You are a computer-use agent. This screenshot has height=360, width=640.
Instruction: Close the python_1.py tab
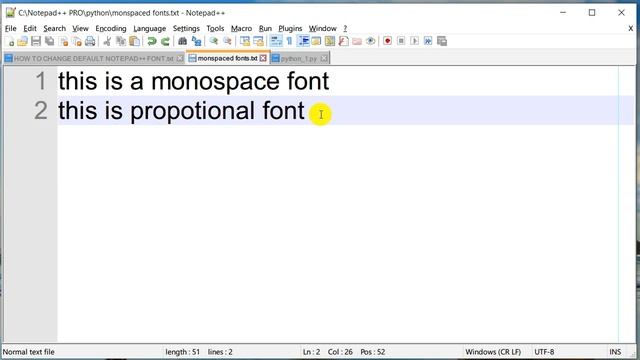click(324, 59)
